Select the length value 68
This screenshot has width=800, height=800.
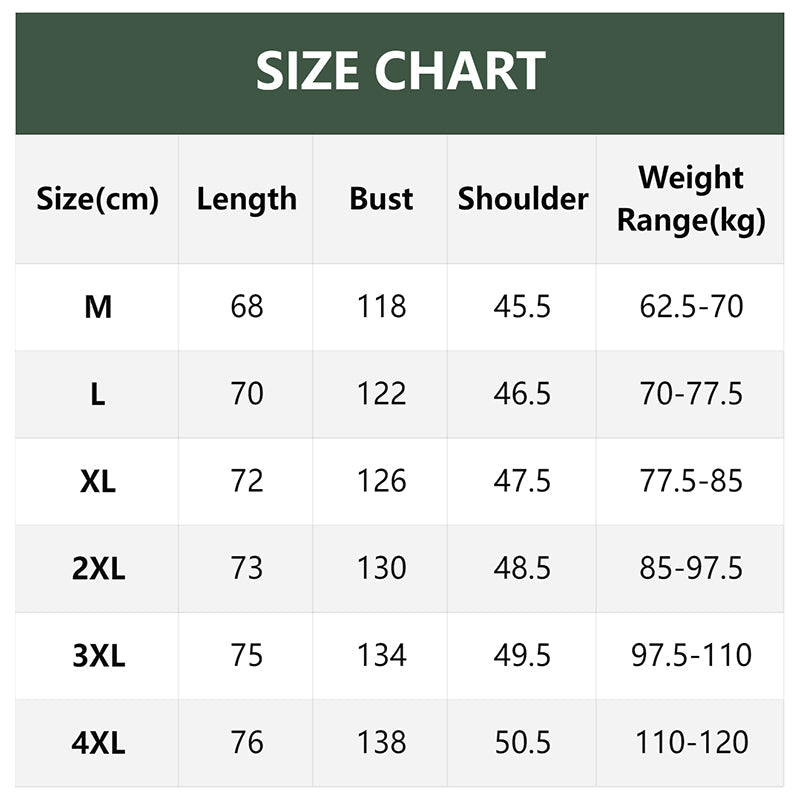pos(246,306)
